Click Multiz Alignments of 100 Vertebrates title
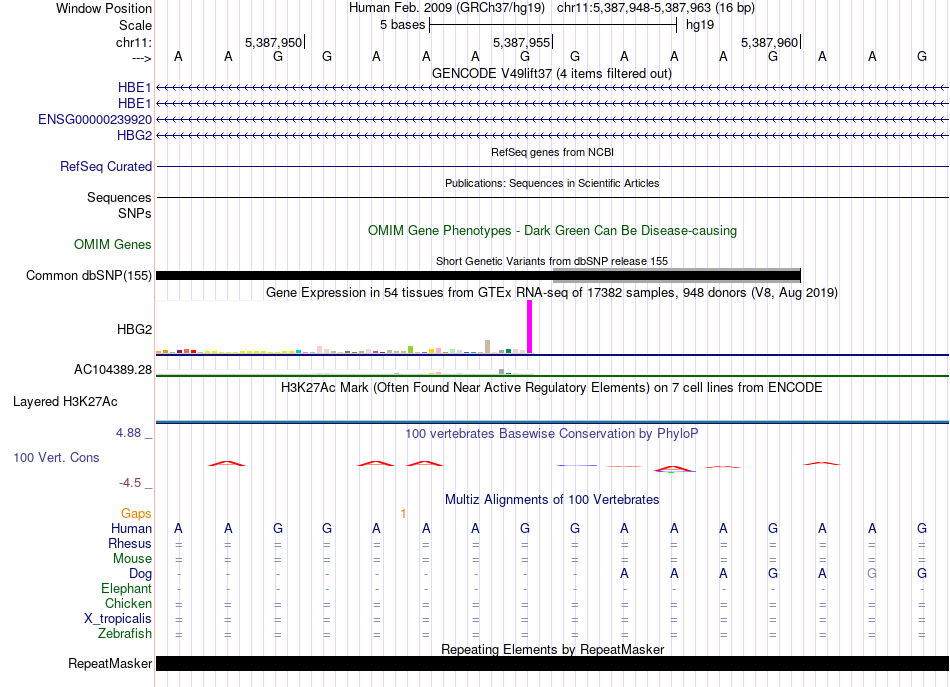Screen dimensions: 950x687 552,500
